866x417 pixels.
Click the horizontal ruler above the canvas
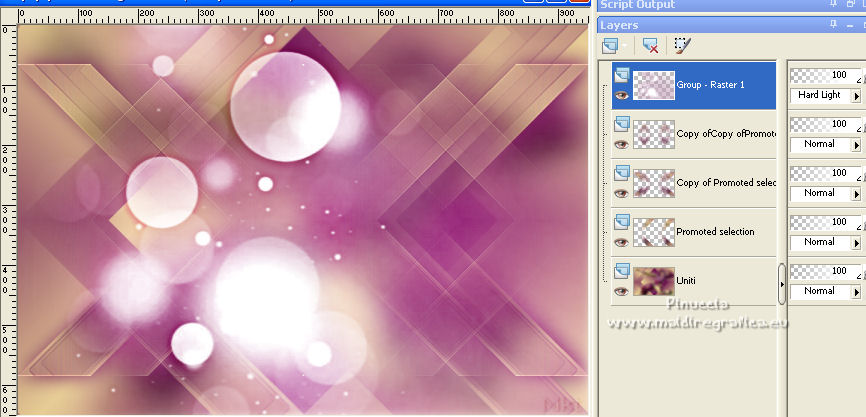[x=303, y=15]
